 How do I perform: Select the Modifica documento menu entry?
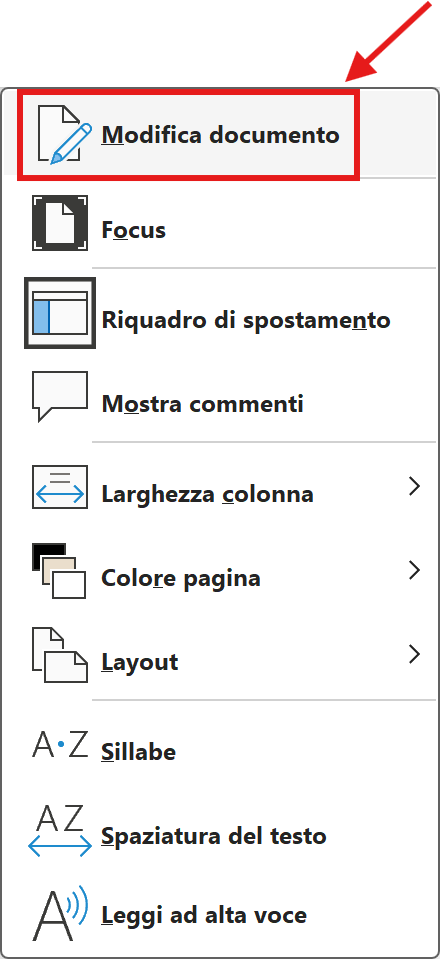pos(188,135)
